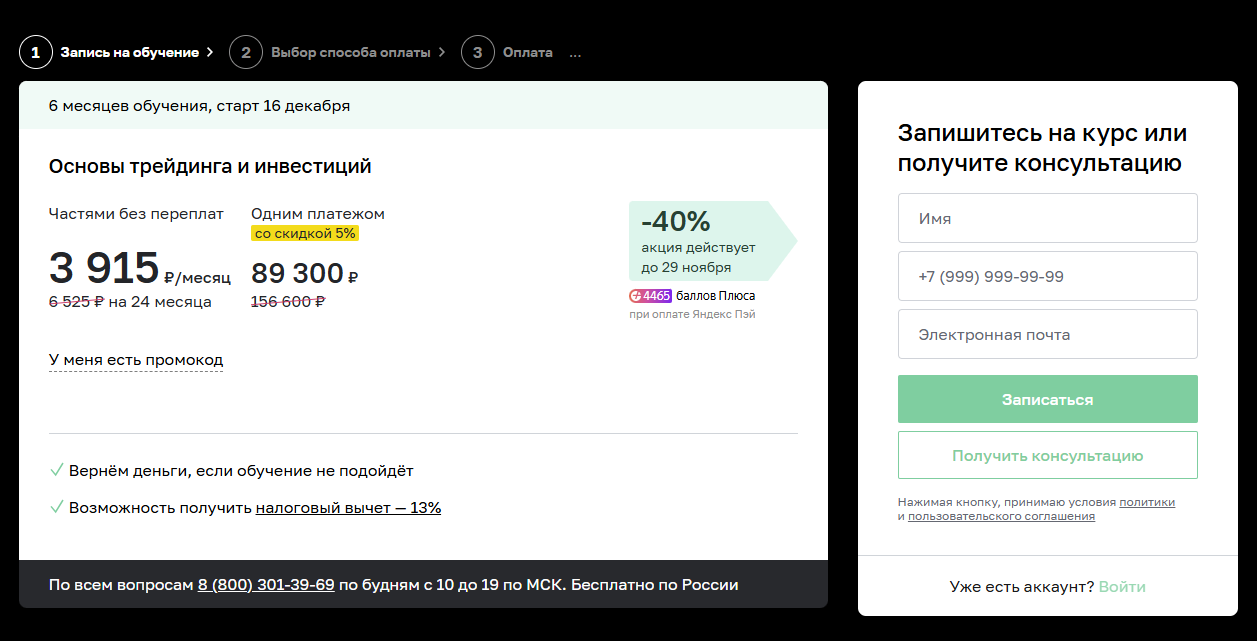Click the step 2 circle icon
This screenshot has width=1257, height=641.
(x=246, y=52)
